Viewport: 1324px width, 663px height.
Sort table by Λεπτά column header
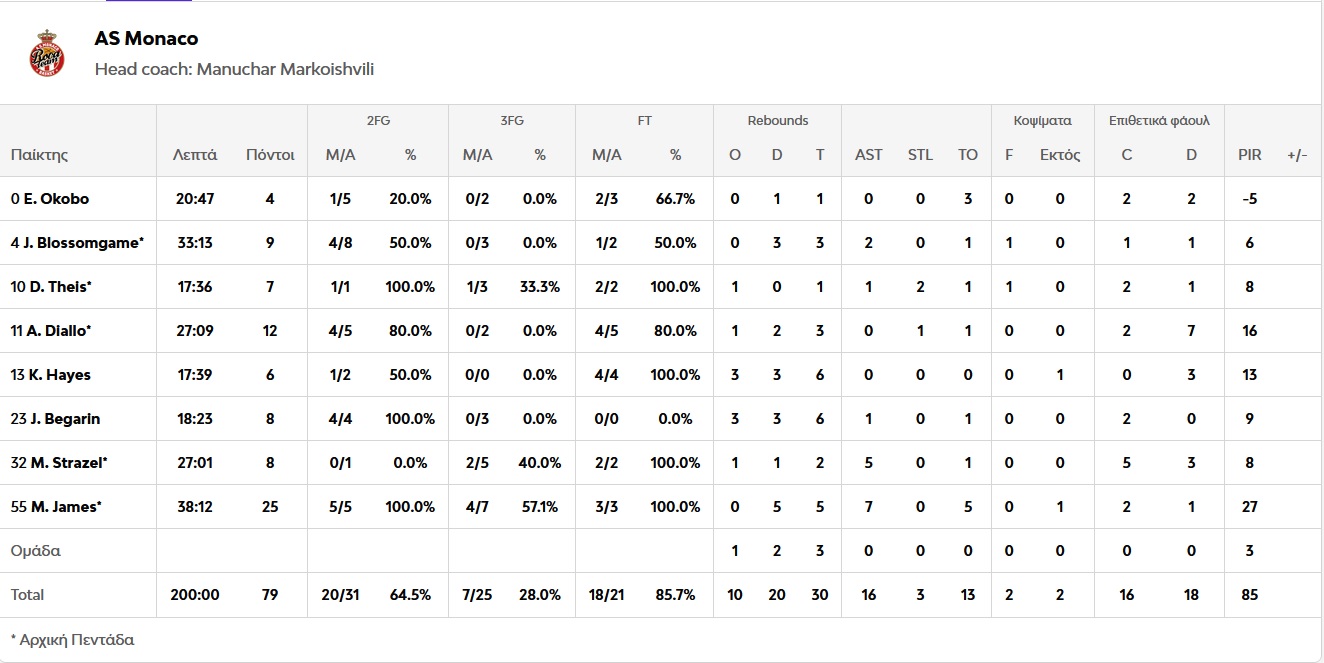coord(195,155)
